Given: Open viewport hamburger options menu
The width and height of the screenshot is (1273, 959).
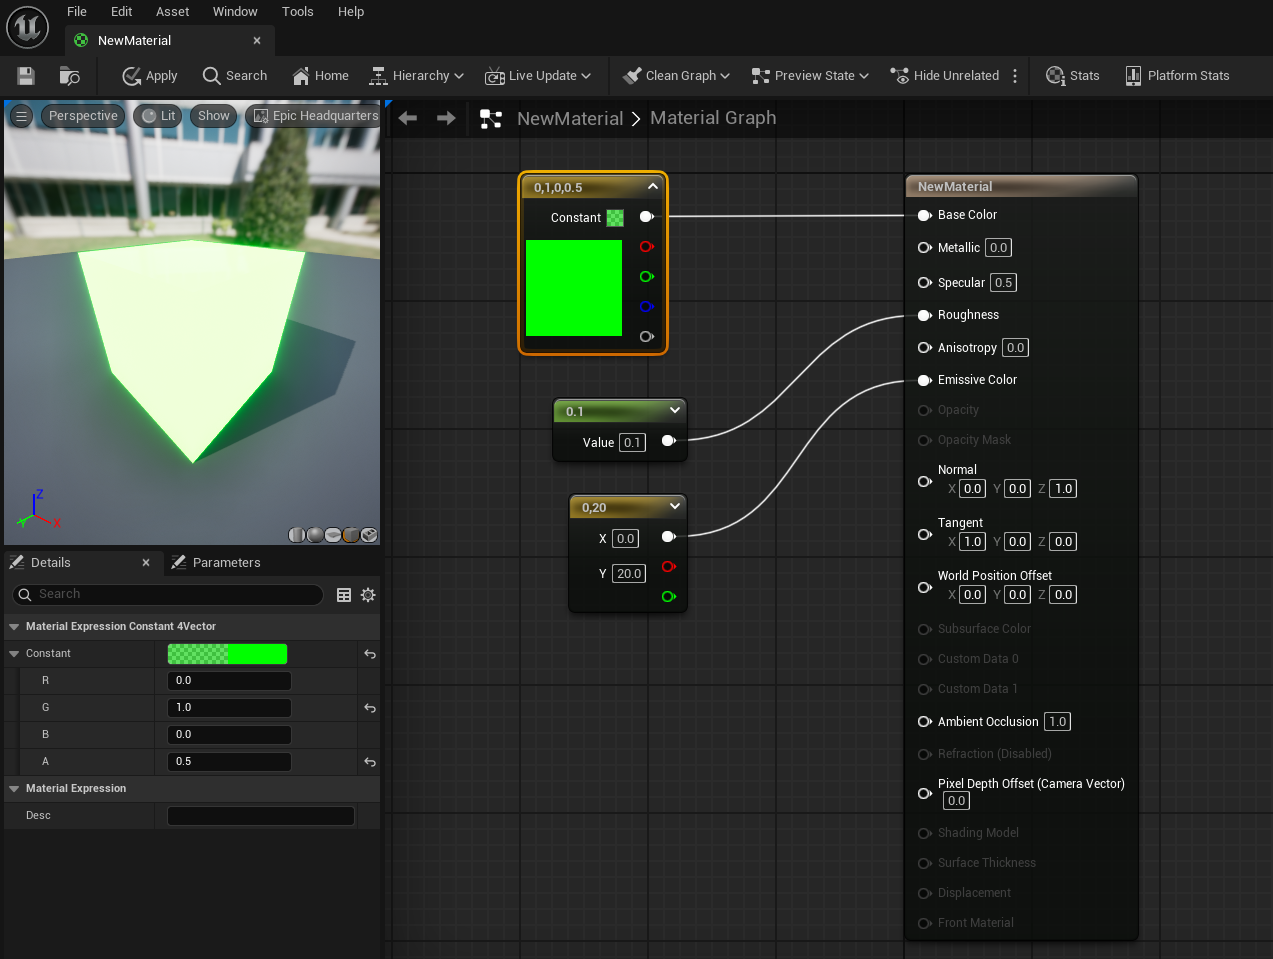Looking at the screenshot, I should (21, 116).
